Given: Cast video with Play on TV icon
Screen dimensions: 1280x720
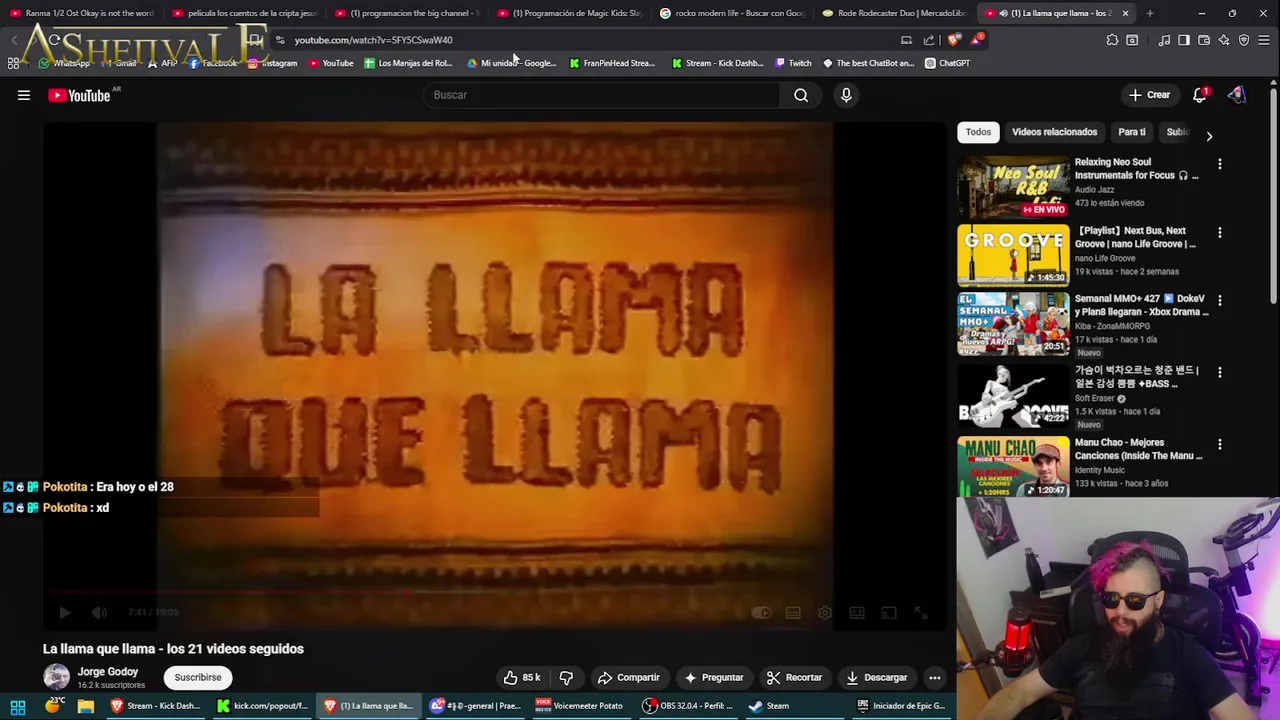Looking at the screenshot, I should pos(889,613).
